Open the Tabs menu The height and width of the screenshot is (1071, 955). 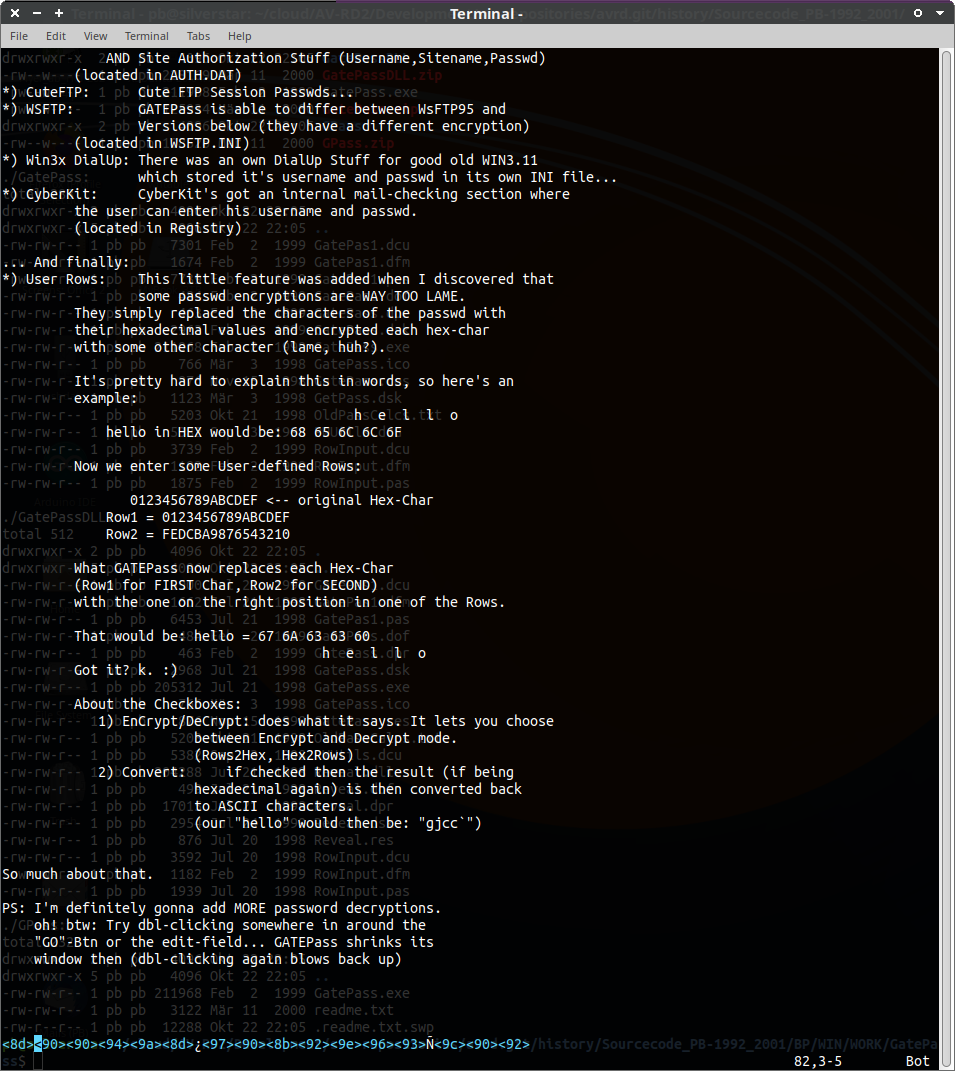[x=198, y=36]
